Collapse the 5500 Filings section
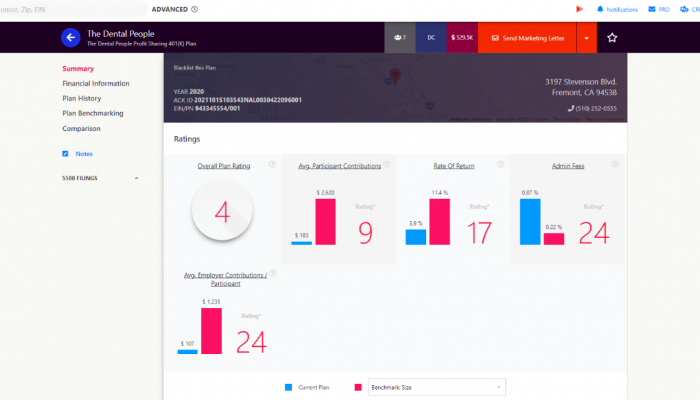This screenshot has width=700, height=400. [136, 178]
